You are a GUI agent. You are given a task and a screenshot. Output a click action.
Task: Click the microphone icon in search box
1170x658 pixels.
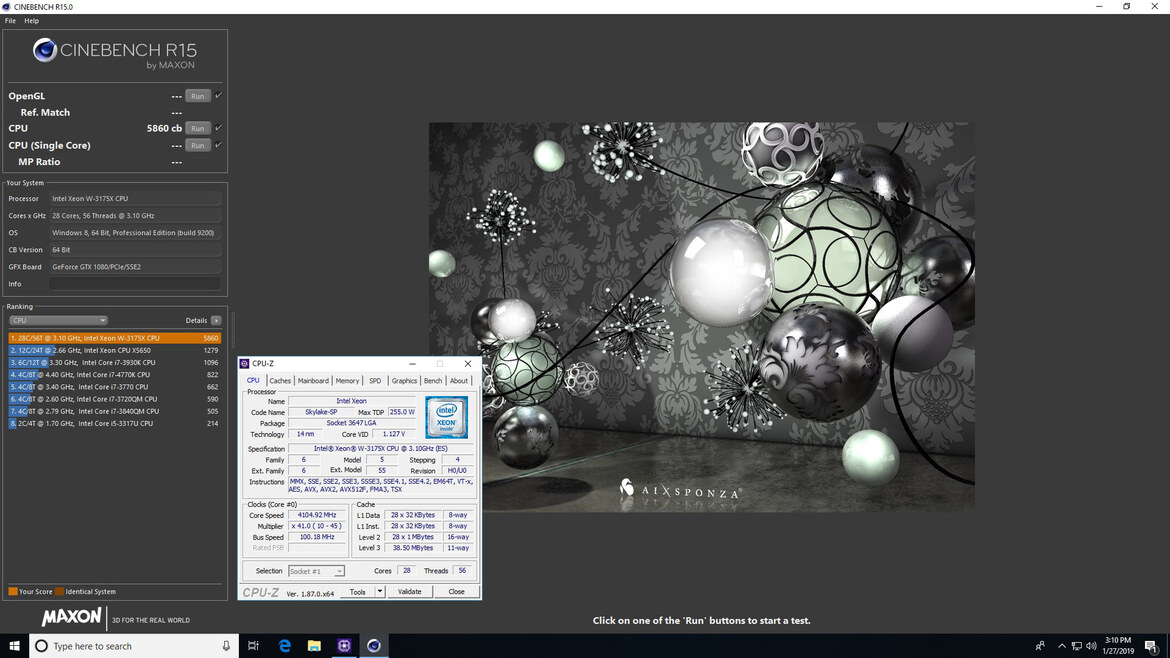pos(226,646)
